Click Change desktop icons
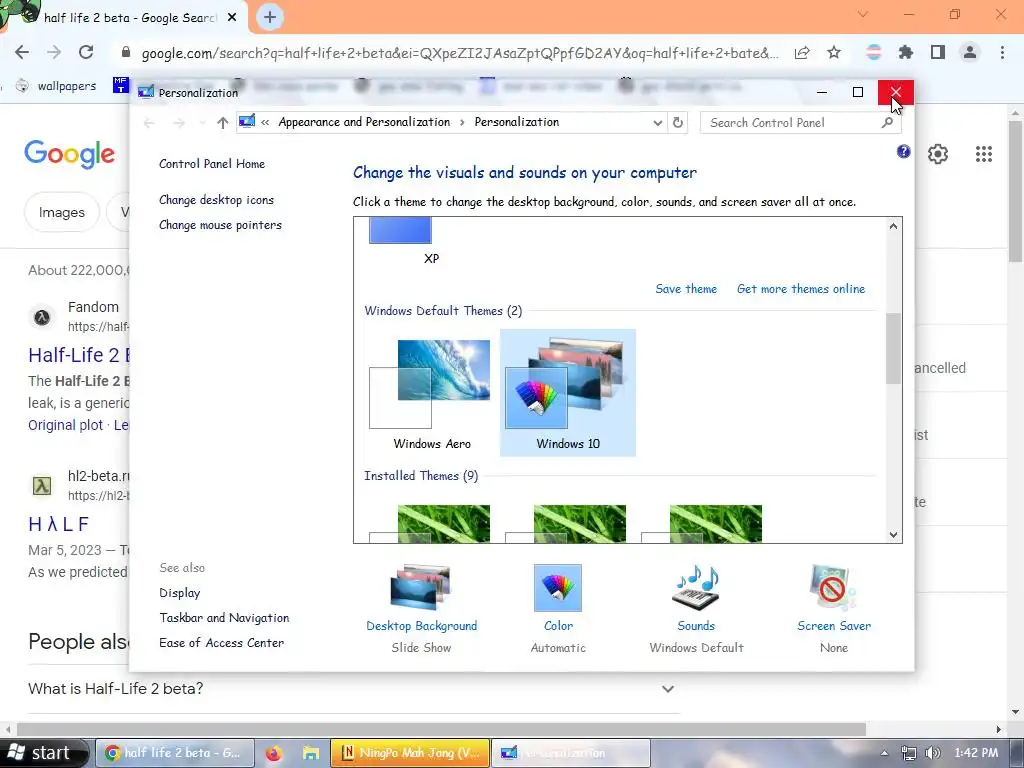 click(x=216, y=200)
